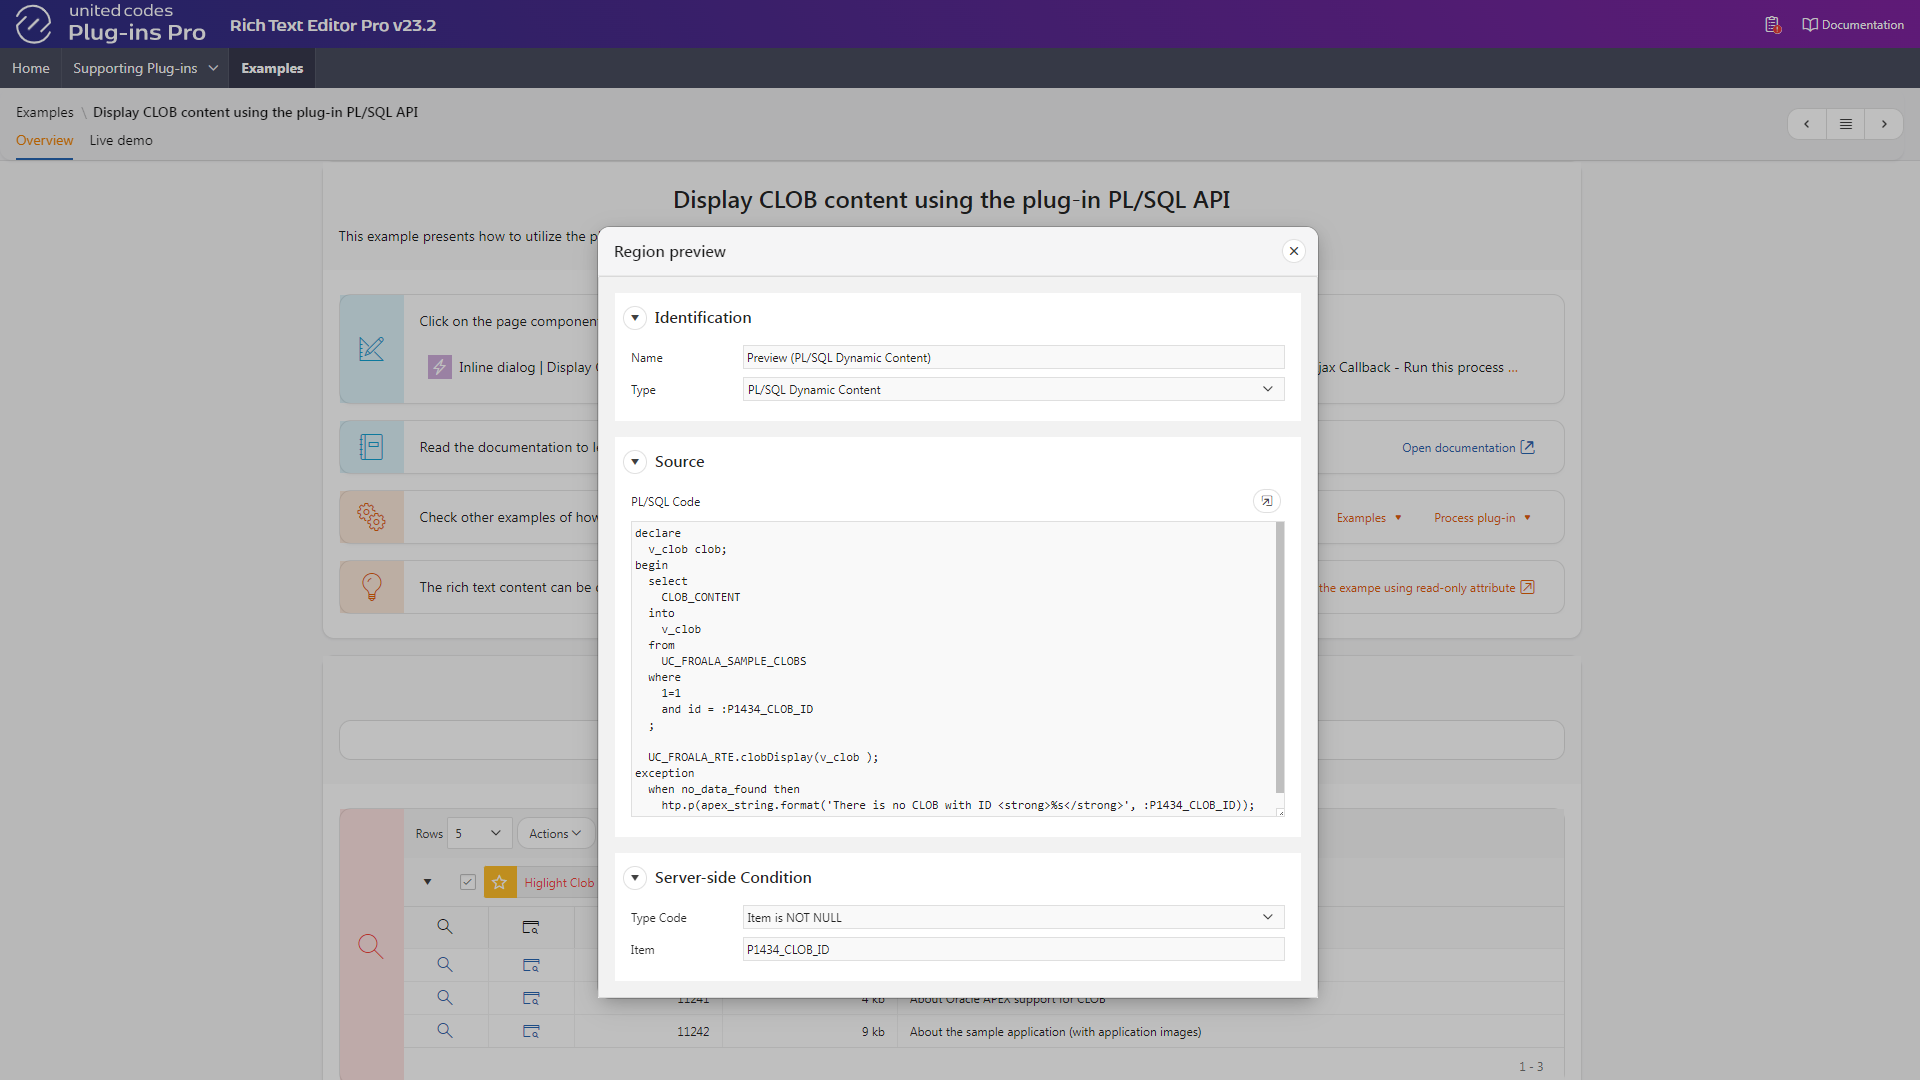
Task: Open the Process plug-in dropdown menu
Action: point(1482,518)
